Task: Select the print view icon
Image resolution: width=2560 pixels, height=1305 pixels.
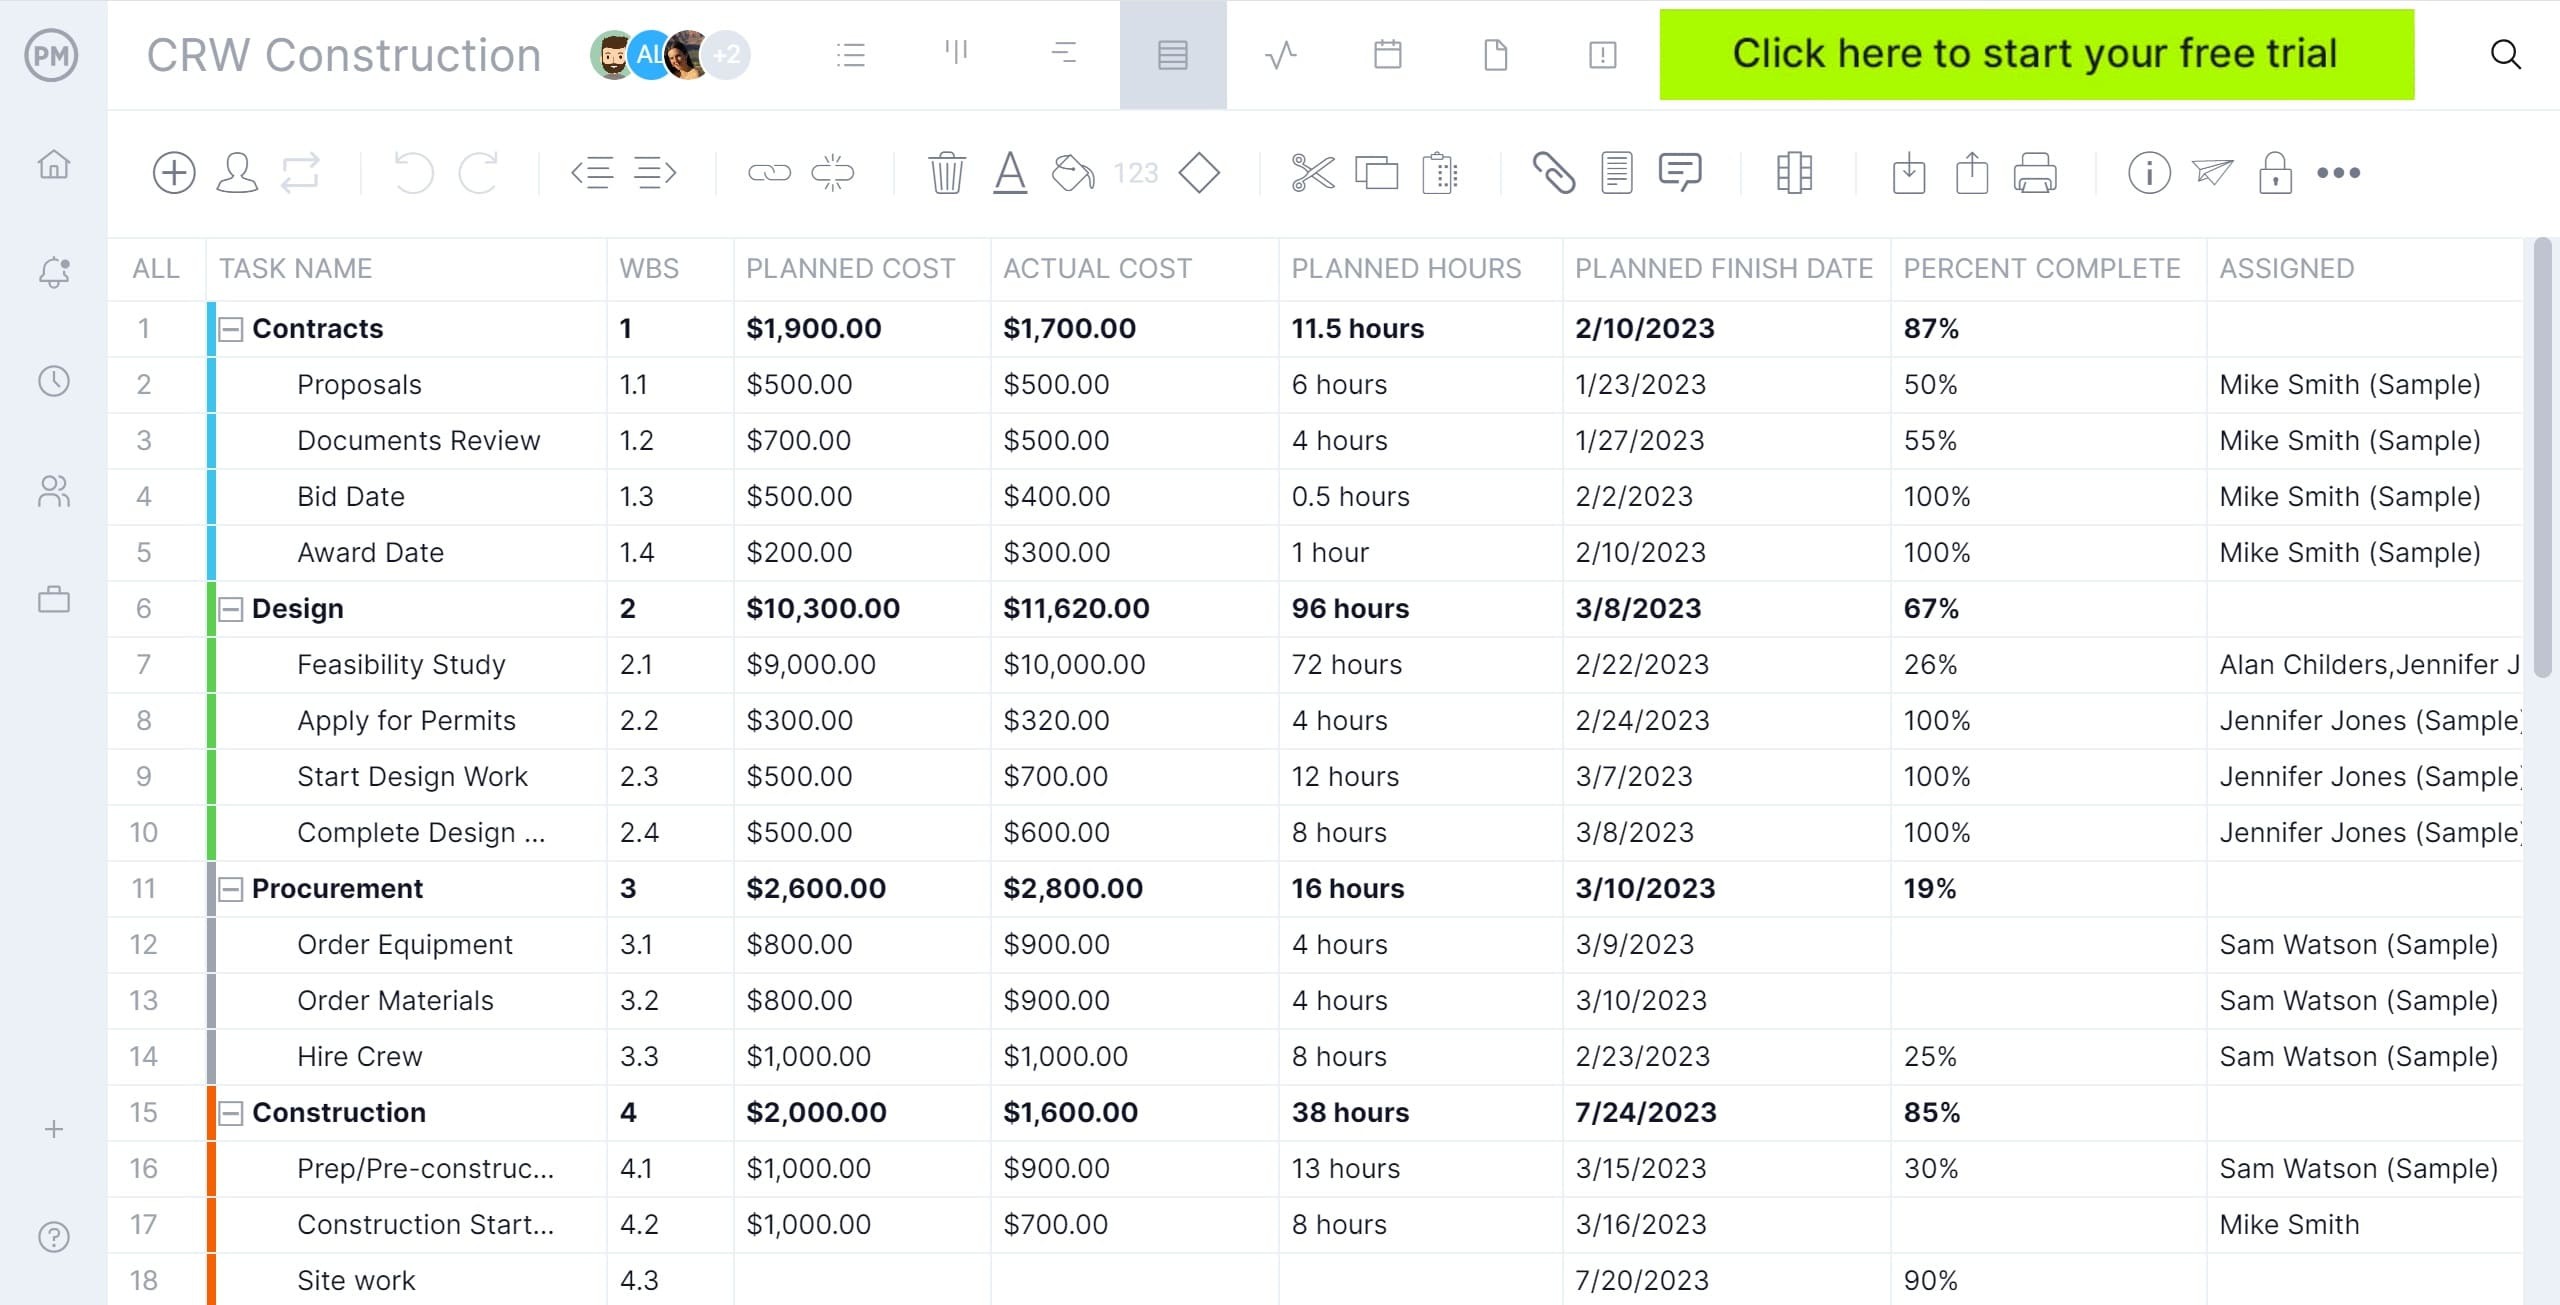Action: [2036, 173]
